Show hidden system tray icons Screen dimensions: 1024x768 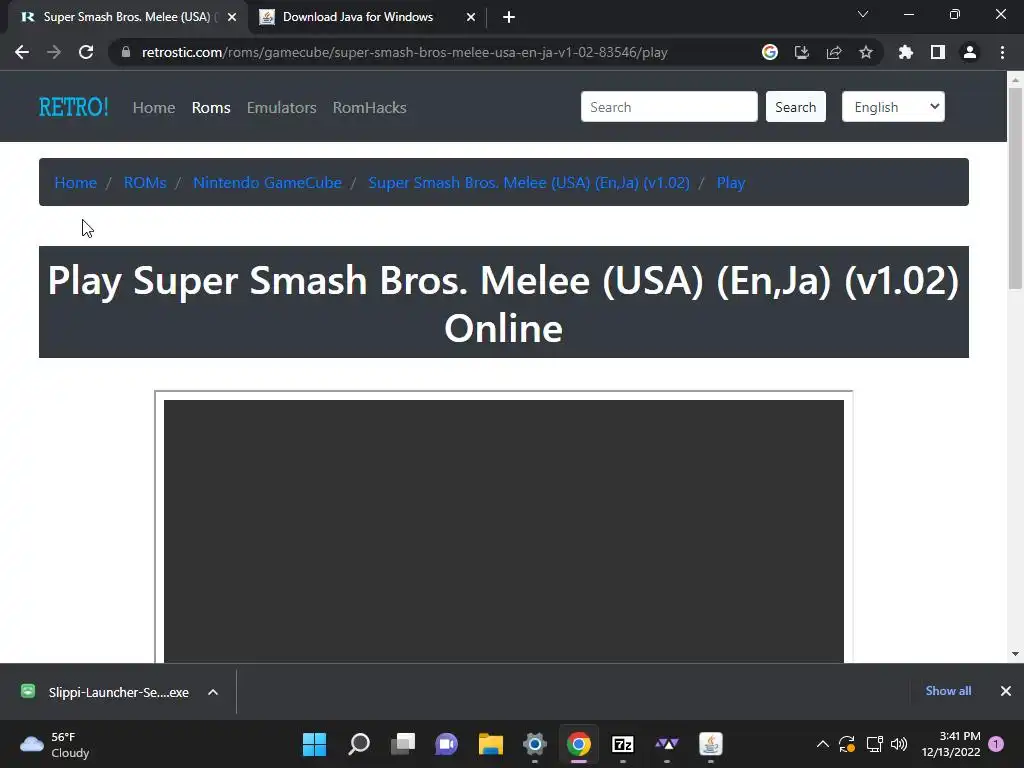823,744
